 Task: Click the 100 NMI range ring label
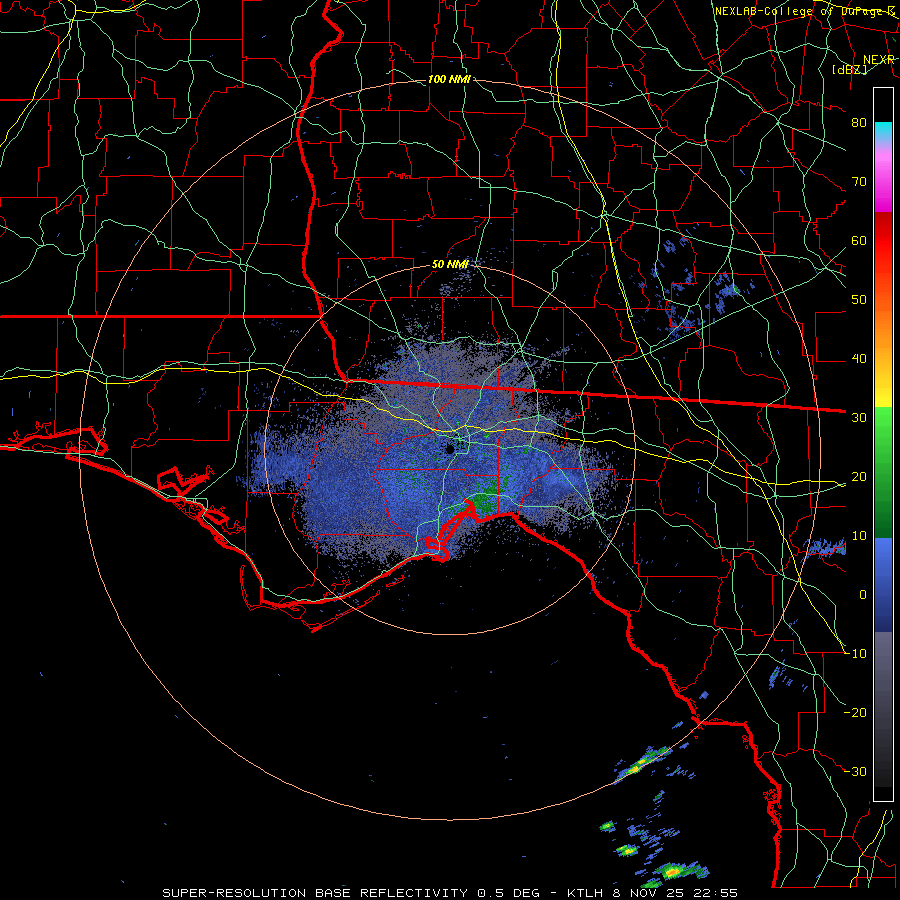click(x=449, y=79)
